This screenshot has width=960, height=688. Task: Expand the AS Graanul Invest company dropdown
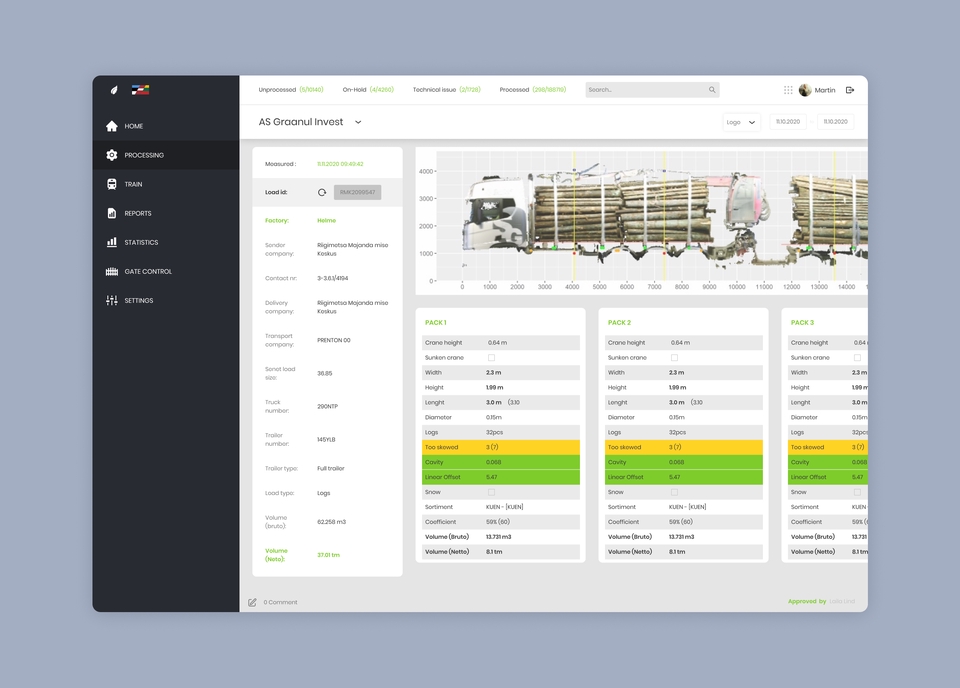[x=358, y=120]
